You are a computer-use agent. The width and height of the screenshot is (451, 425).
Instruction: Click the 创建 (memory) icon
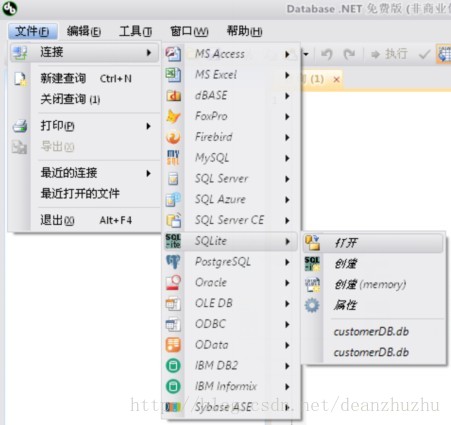(x=312, y=284)
